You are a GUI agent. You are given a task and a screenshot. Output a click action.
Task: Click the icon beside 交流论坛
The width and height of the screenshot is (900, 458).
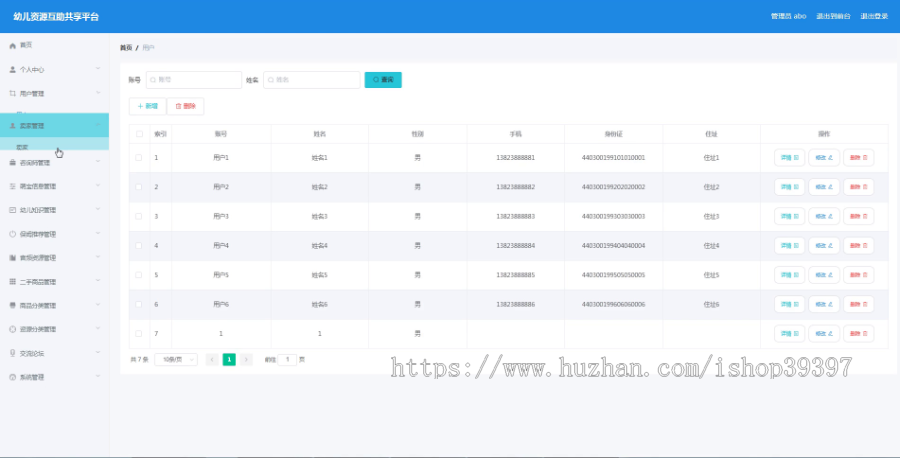click(x=13, y=354)
